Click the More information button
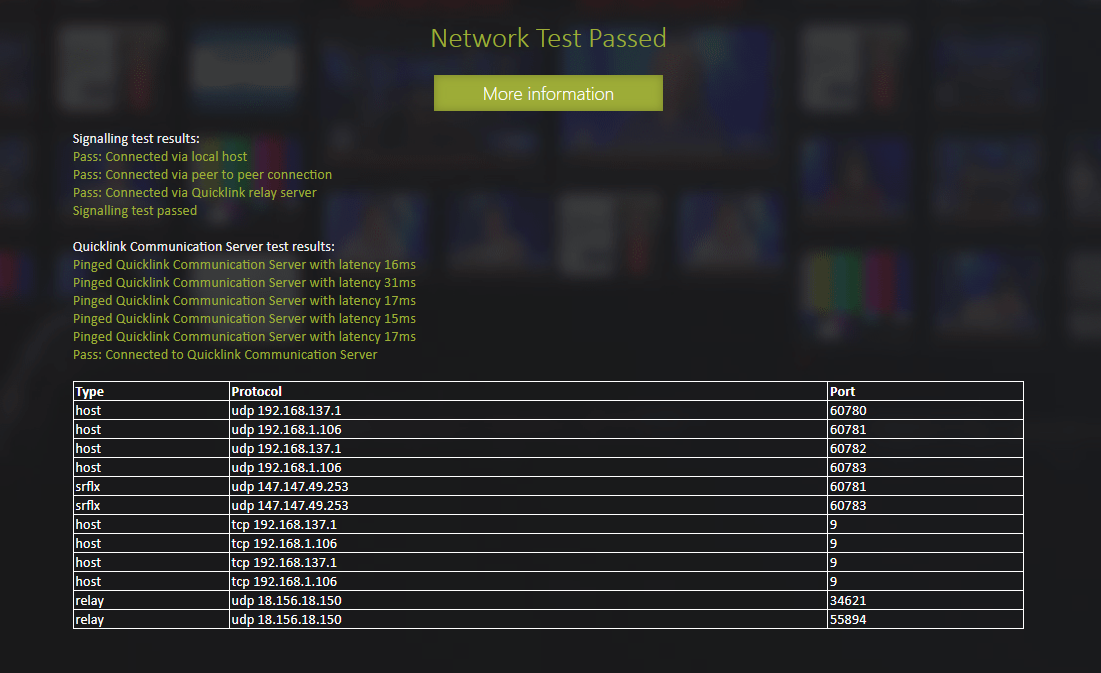Screen dimensions: 1101x673 pos(548,93)
